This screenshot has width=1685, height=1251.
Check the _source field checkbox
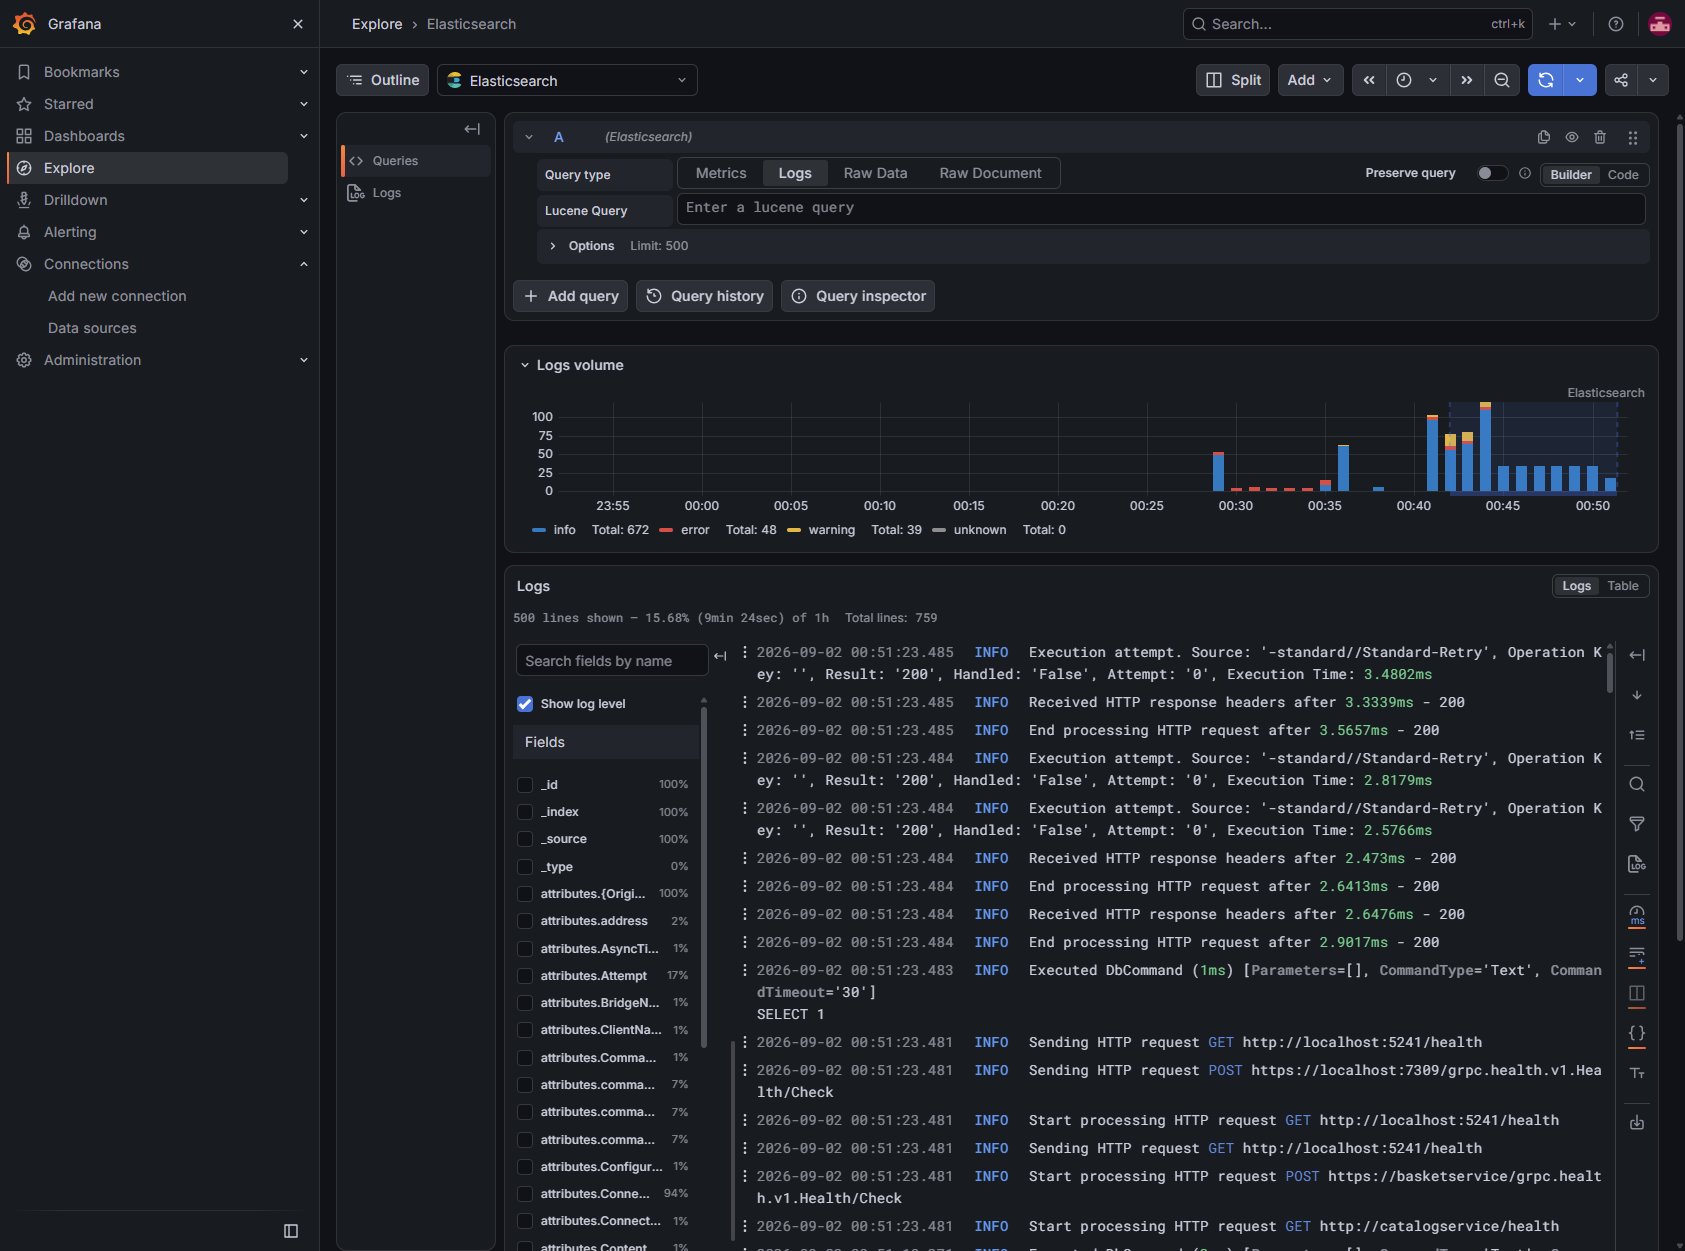[525, 839]
